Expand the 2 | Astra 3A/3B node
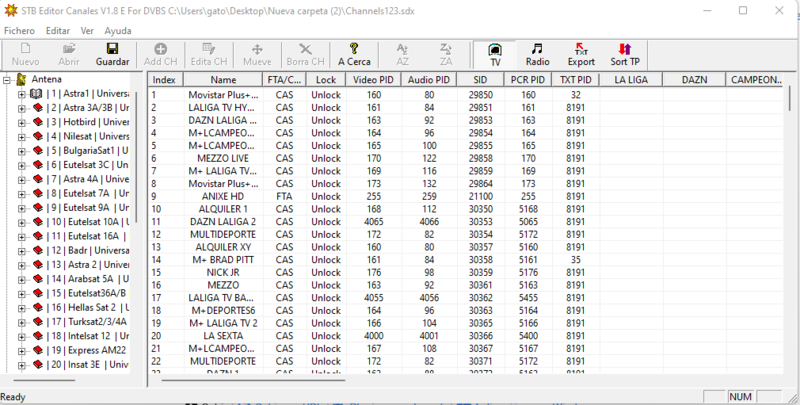The height and width of the screenshot is (405, 800). (x=21, y=109)
